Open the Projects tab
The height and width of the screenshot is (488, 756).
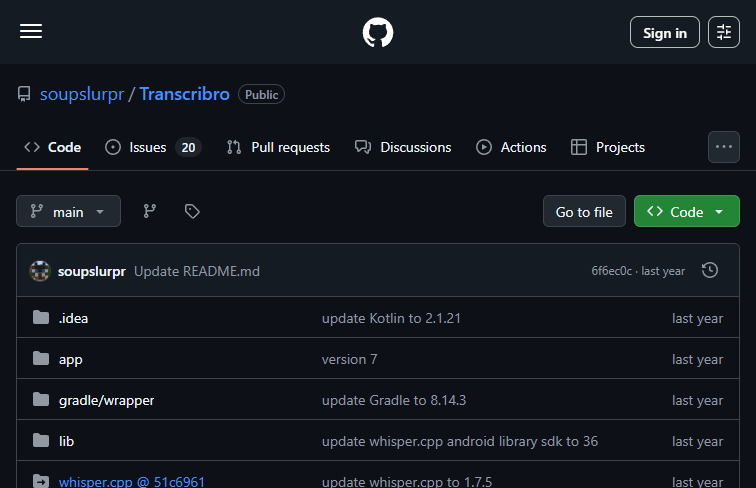pyautogui.click(x=608, y=147)
